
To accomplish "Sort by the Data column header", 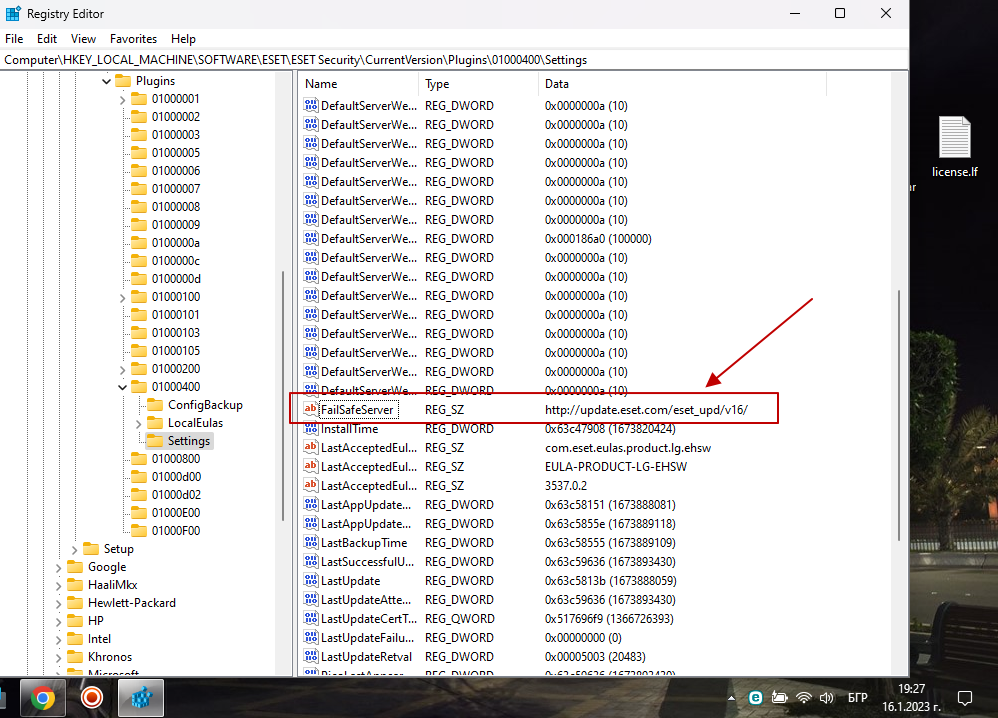I will (x=682, y=84).
